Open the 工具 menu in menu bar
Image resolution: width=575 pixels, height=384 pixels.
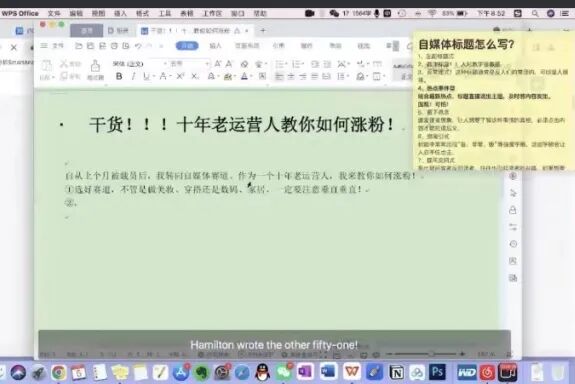click(165, 14)
